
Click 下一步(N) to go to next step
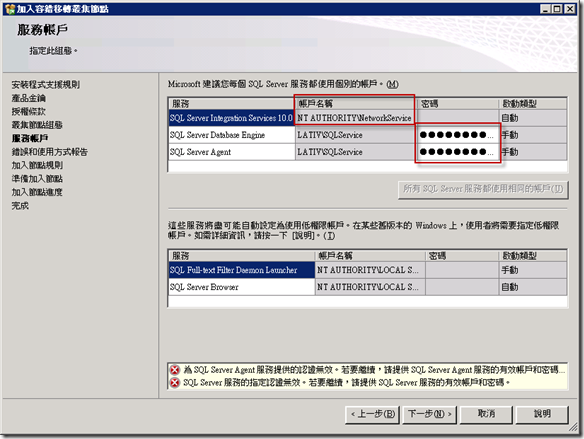[430, 414]
